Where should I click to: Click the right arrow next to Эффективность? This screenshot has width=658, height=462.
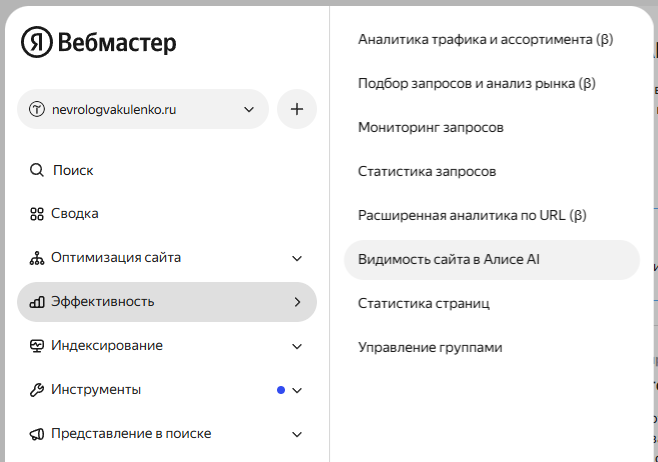pos(298,302)
